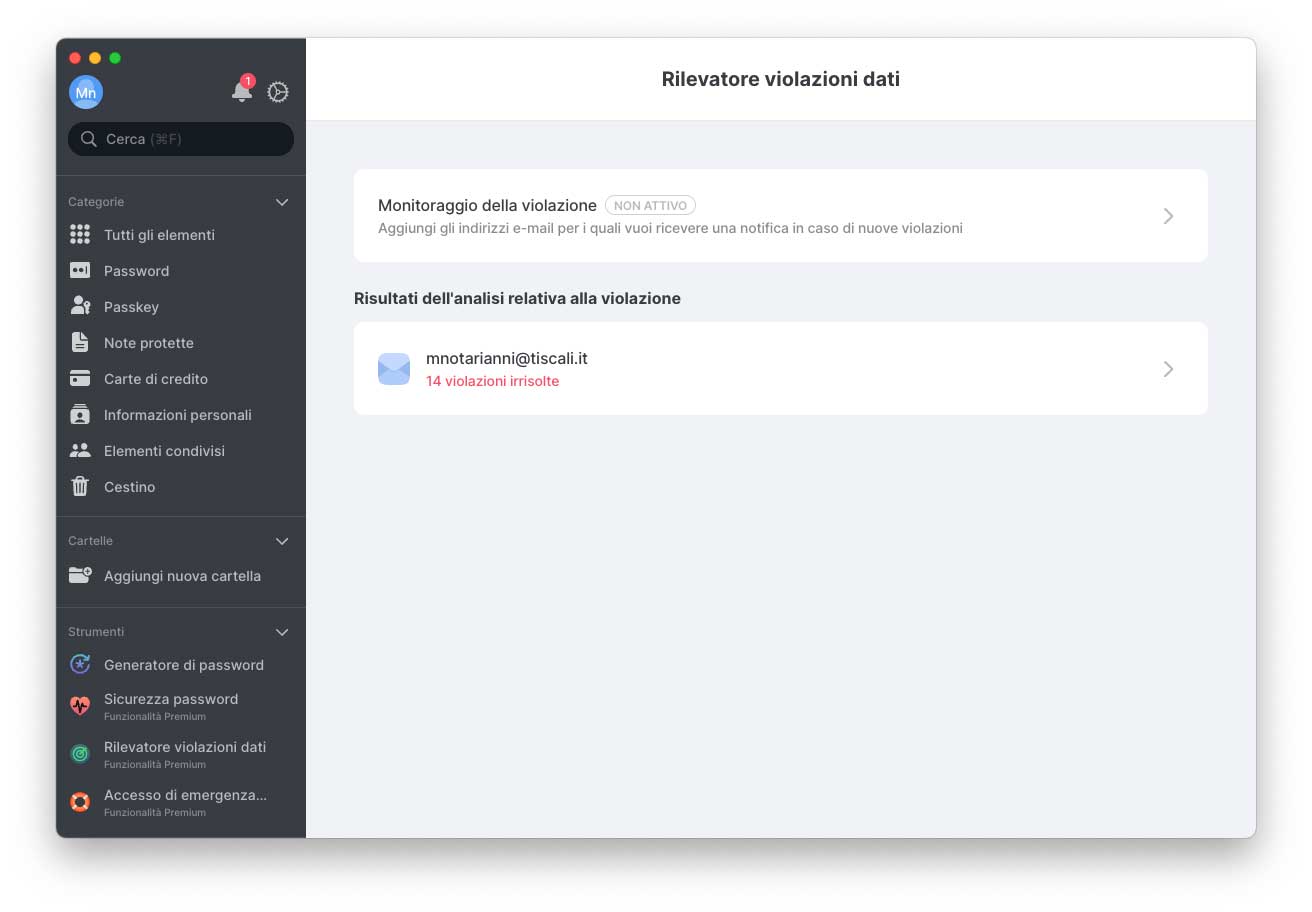Select Tutti gli elementi in sidebar
The image size is (1312, 912).
point(159,235)
